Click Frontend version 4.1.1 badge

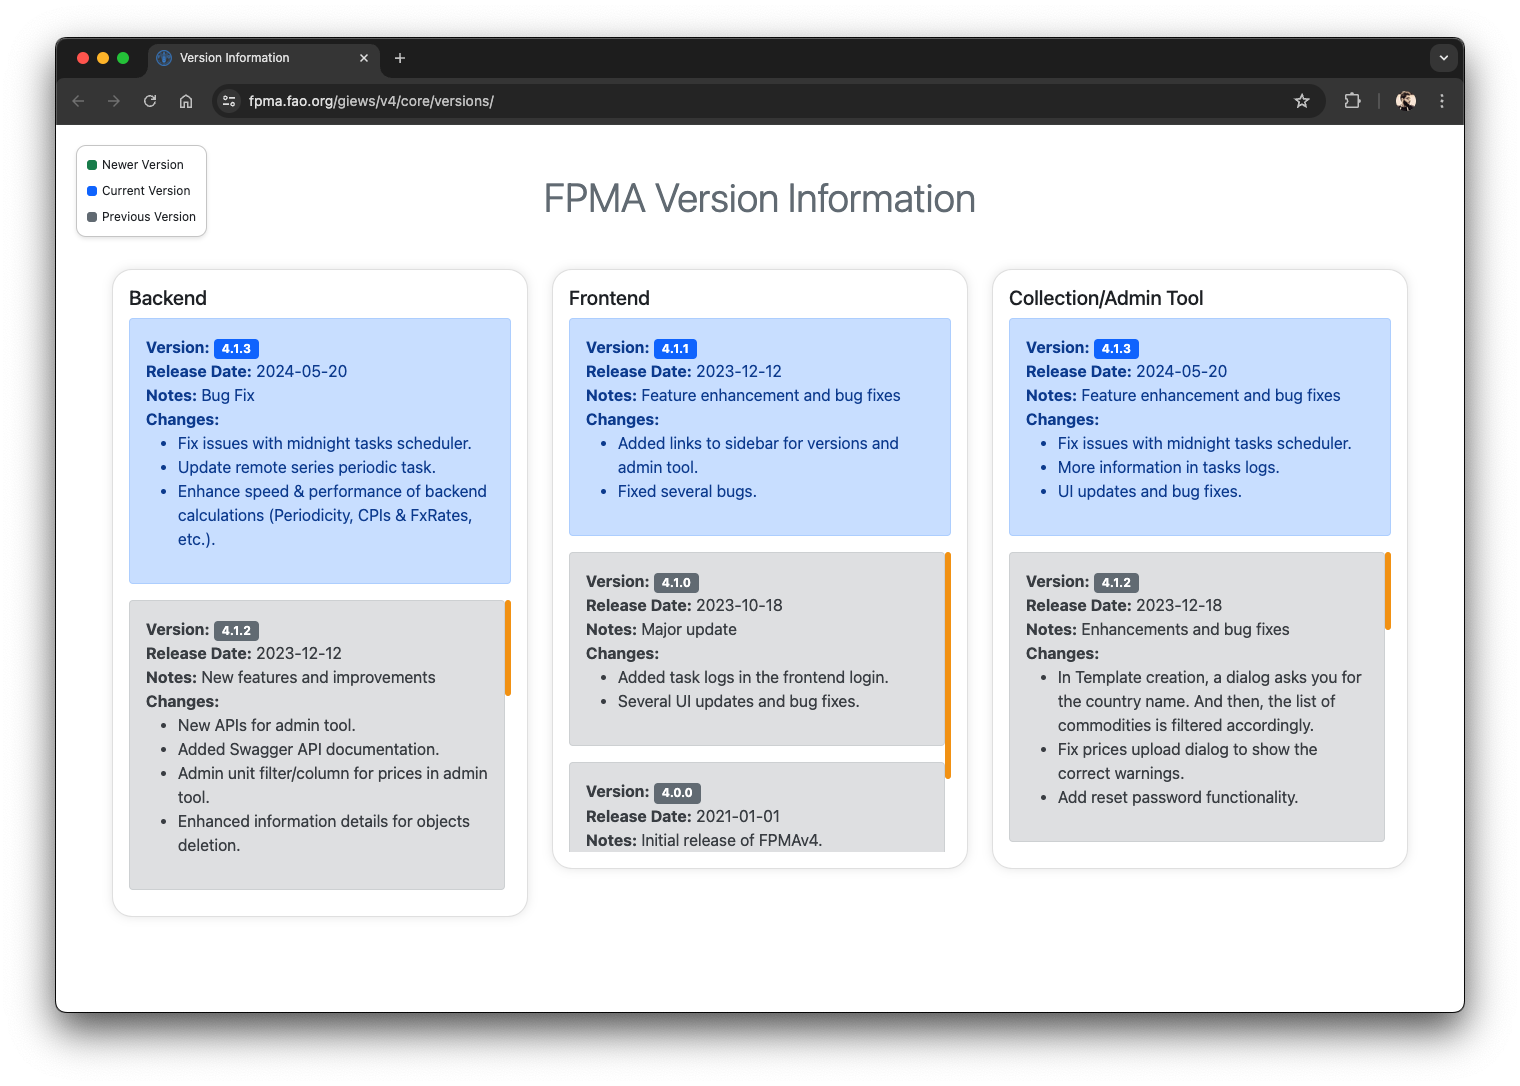[676, 349]
